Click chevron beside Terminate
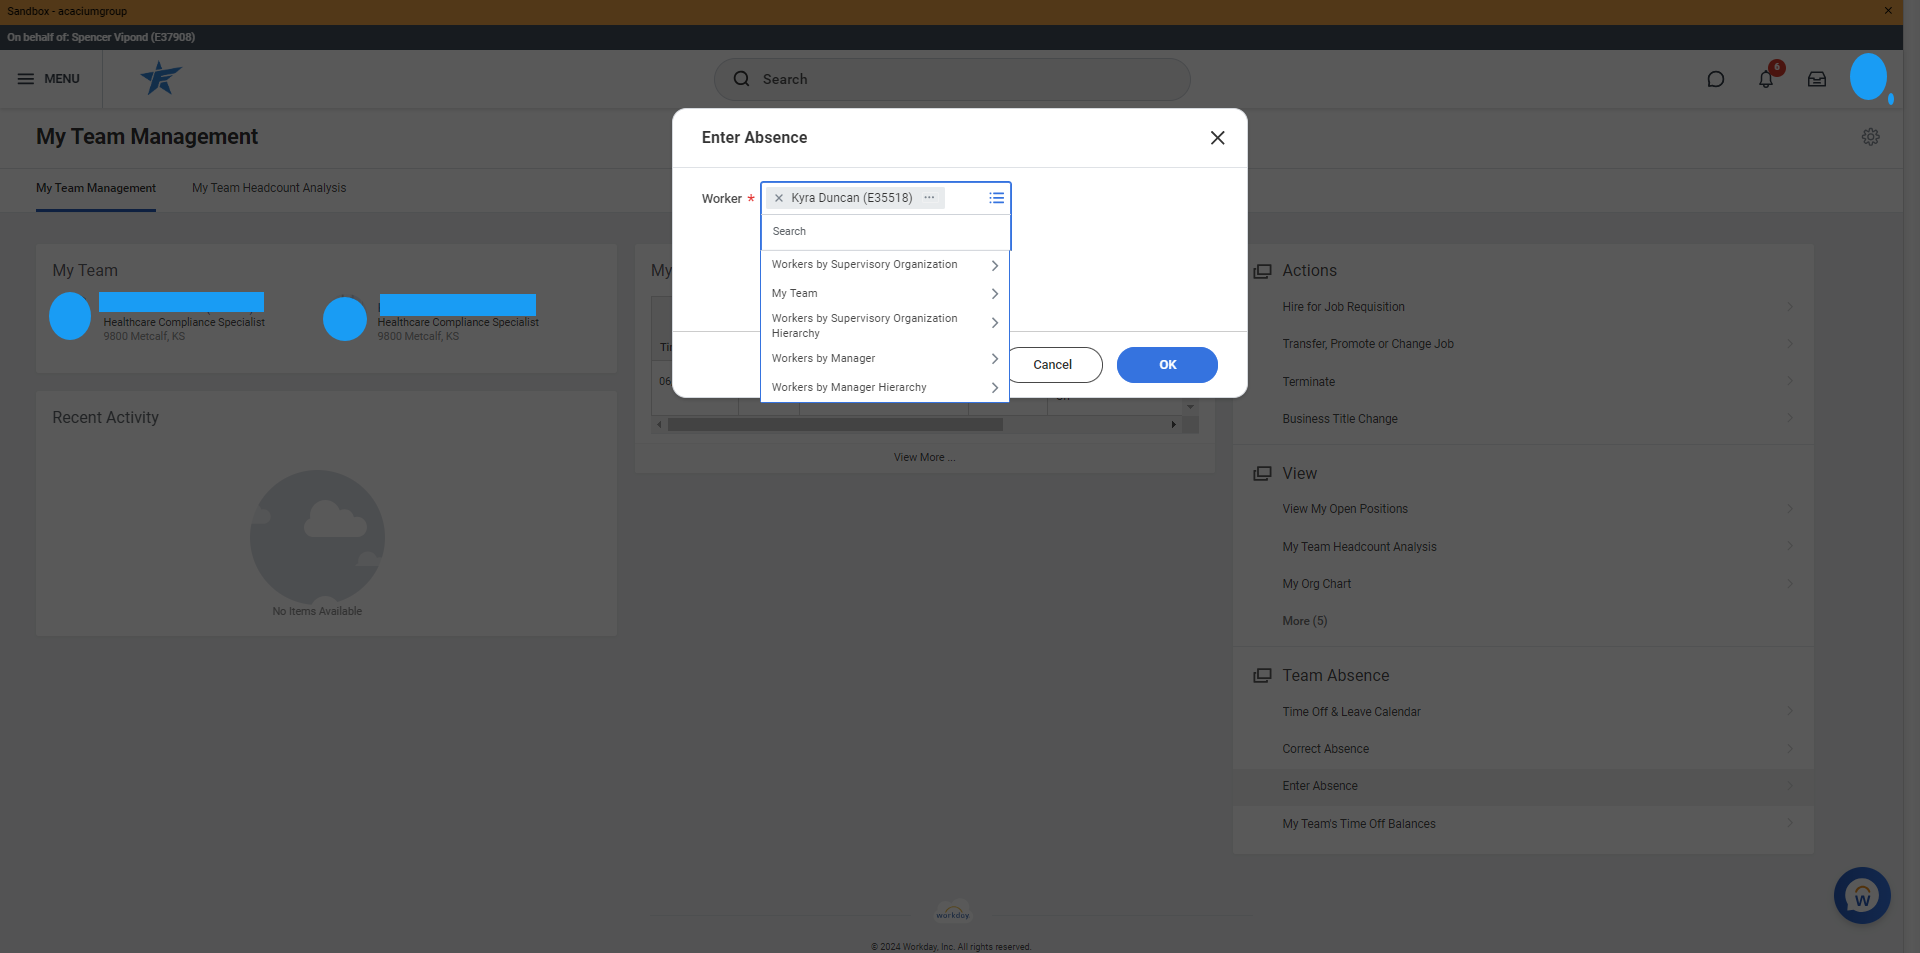 pos(1789,382)
